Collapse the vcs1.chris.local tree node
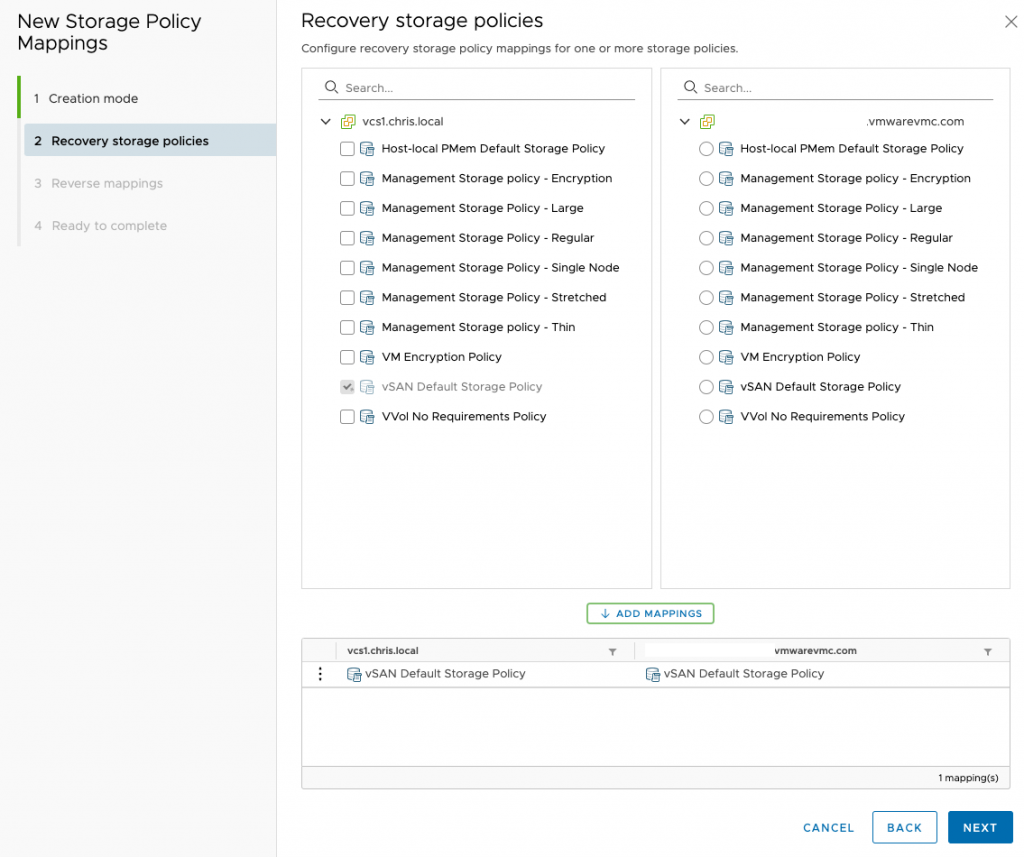This screenshot has width=1024, height=857. tap(326, 121)
